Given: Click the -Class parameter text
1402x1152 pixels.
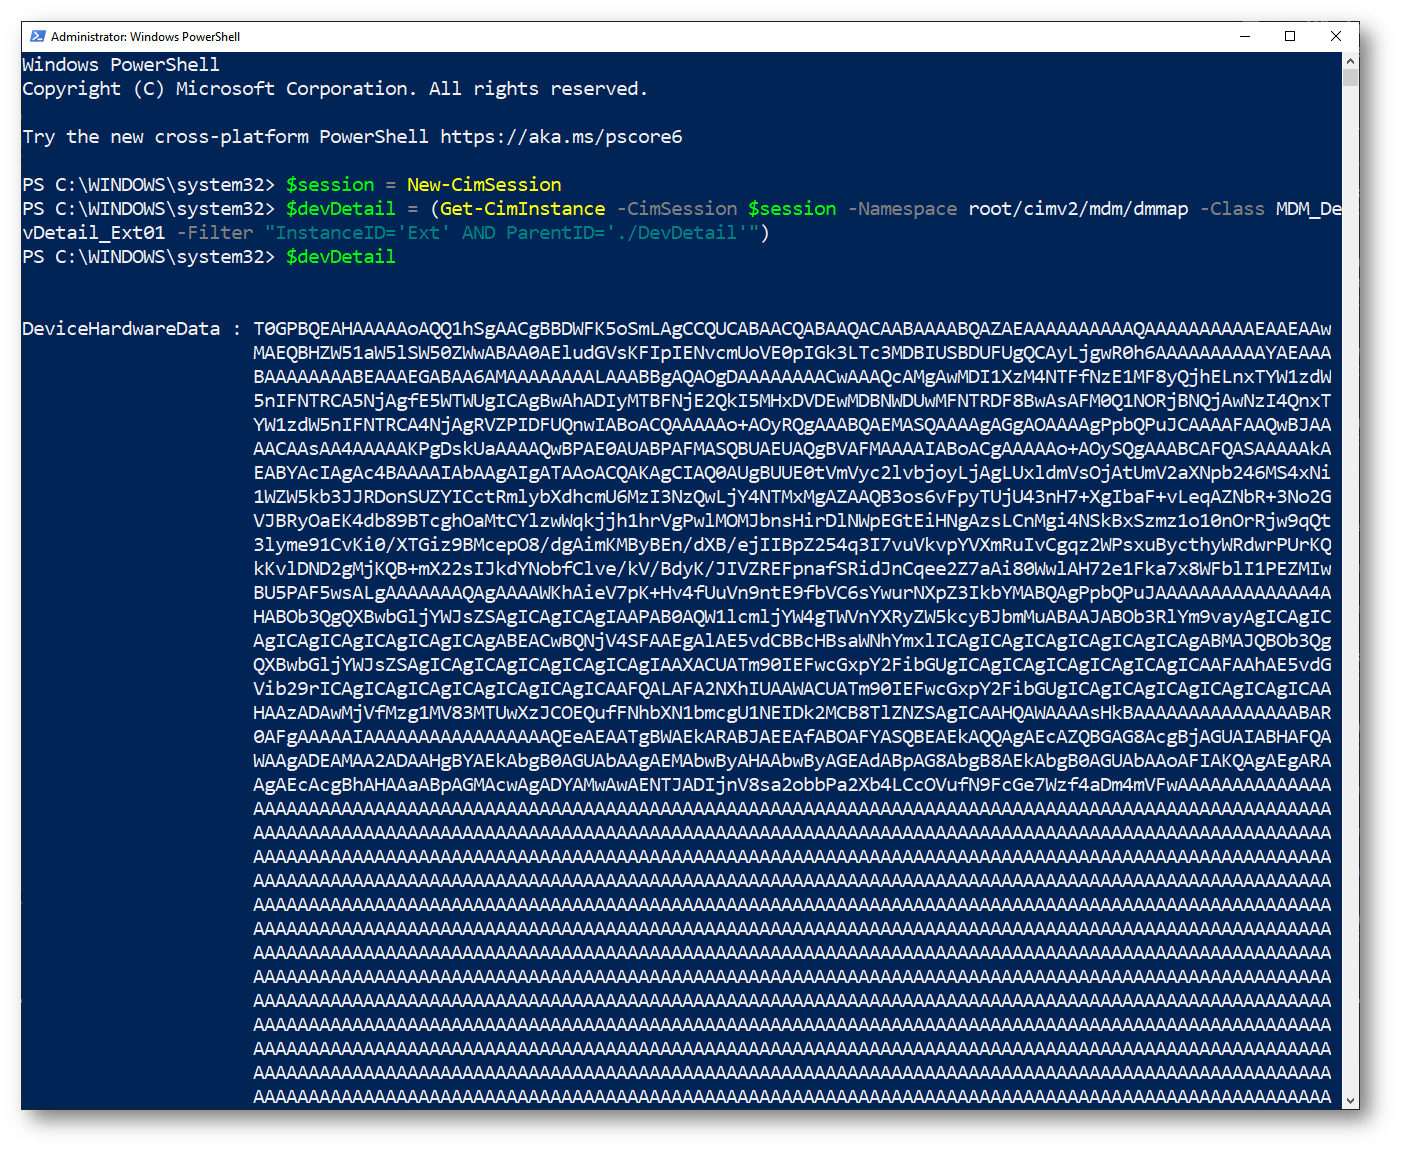Looking at the screenshot, I should coord(1232,209).
